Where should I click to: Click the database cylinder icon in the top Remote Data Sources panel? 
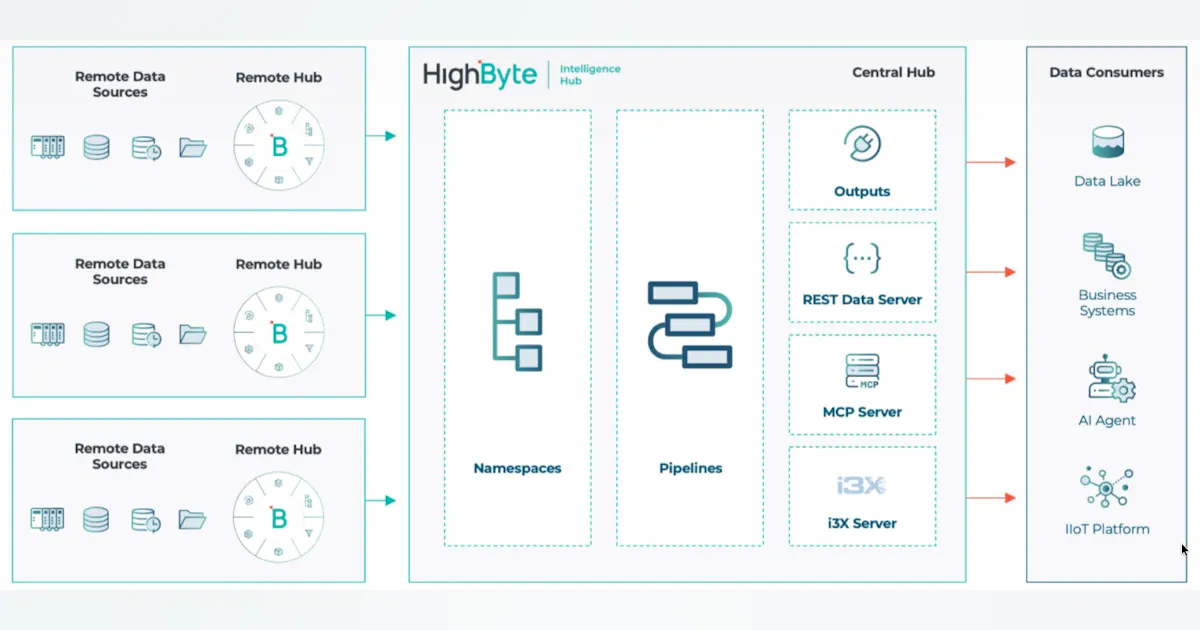[x=97, y=148]
